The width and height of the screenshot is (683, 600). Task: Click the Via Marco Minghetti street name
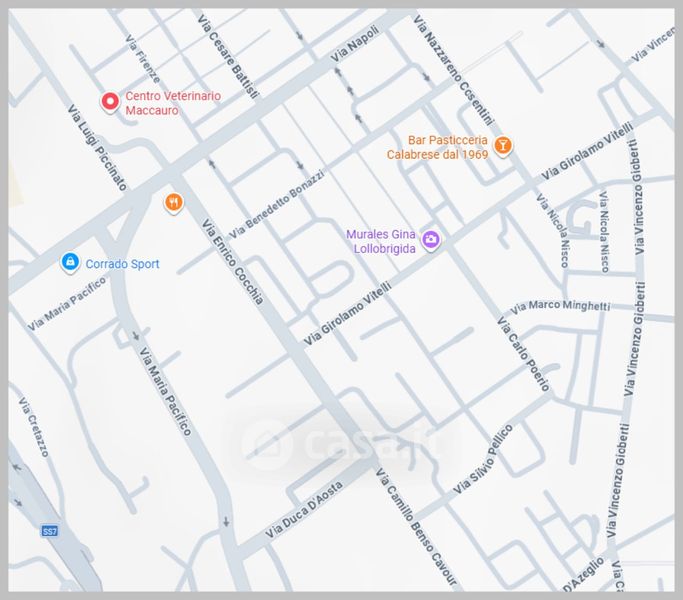click(x=559, y=305)
